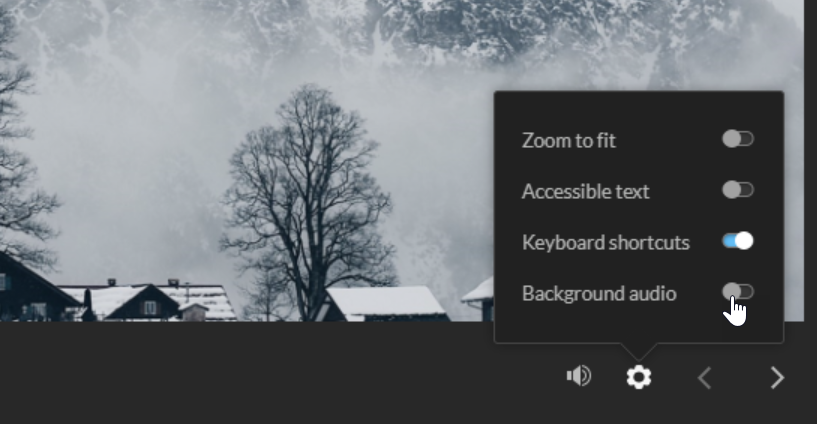Select the 'Zoom to fit' label
This screenshot has height=424, width=817.
point(568,141)
